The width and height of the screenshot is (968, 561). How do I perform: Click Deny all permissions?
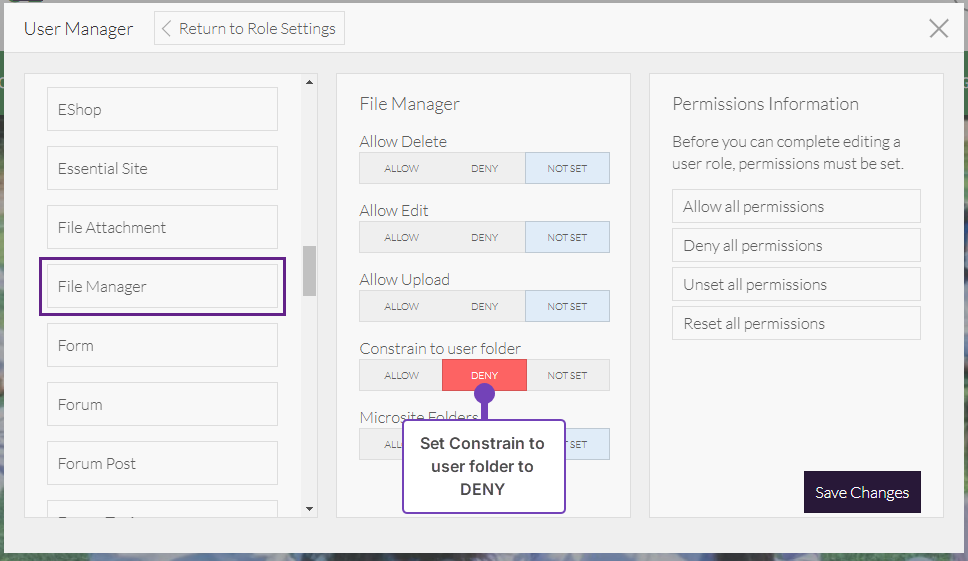coord(795,245)
